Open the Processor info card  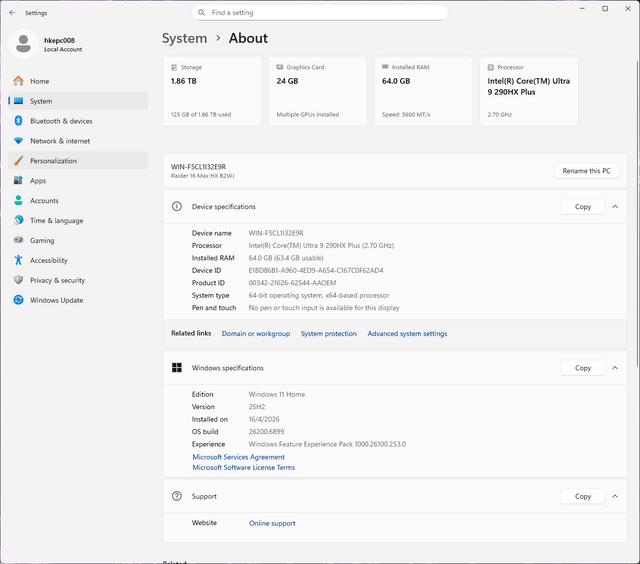529,91
